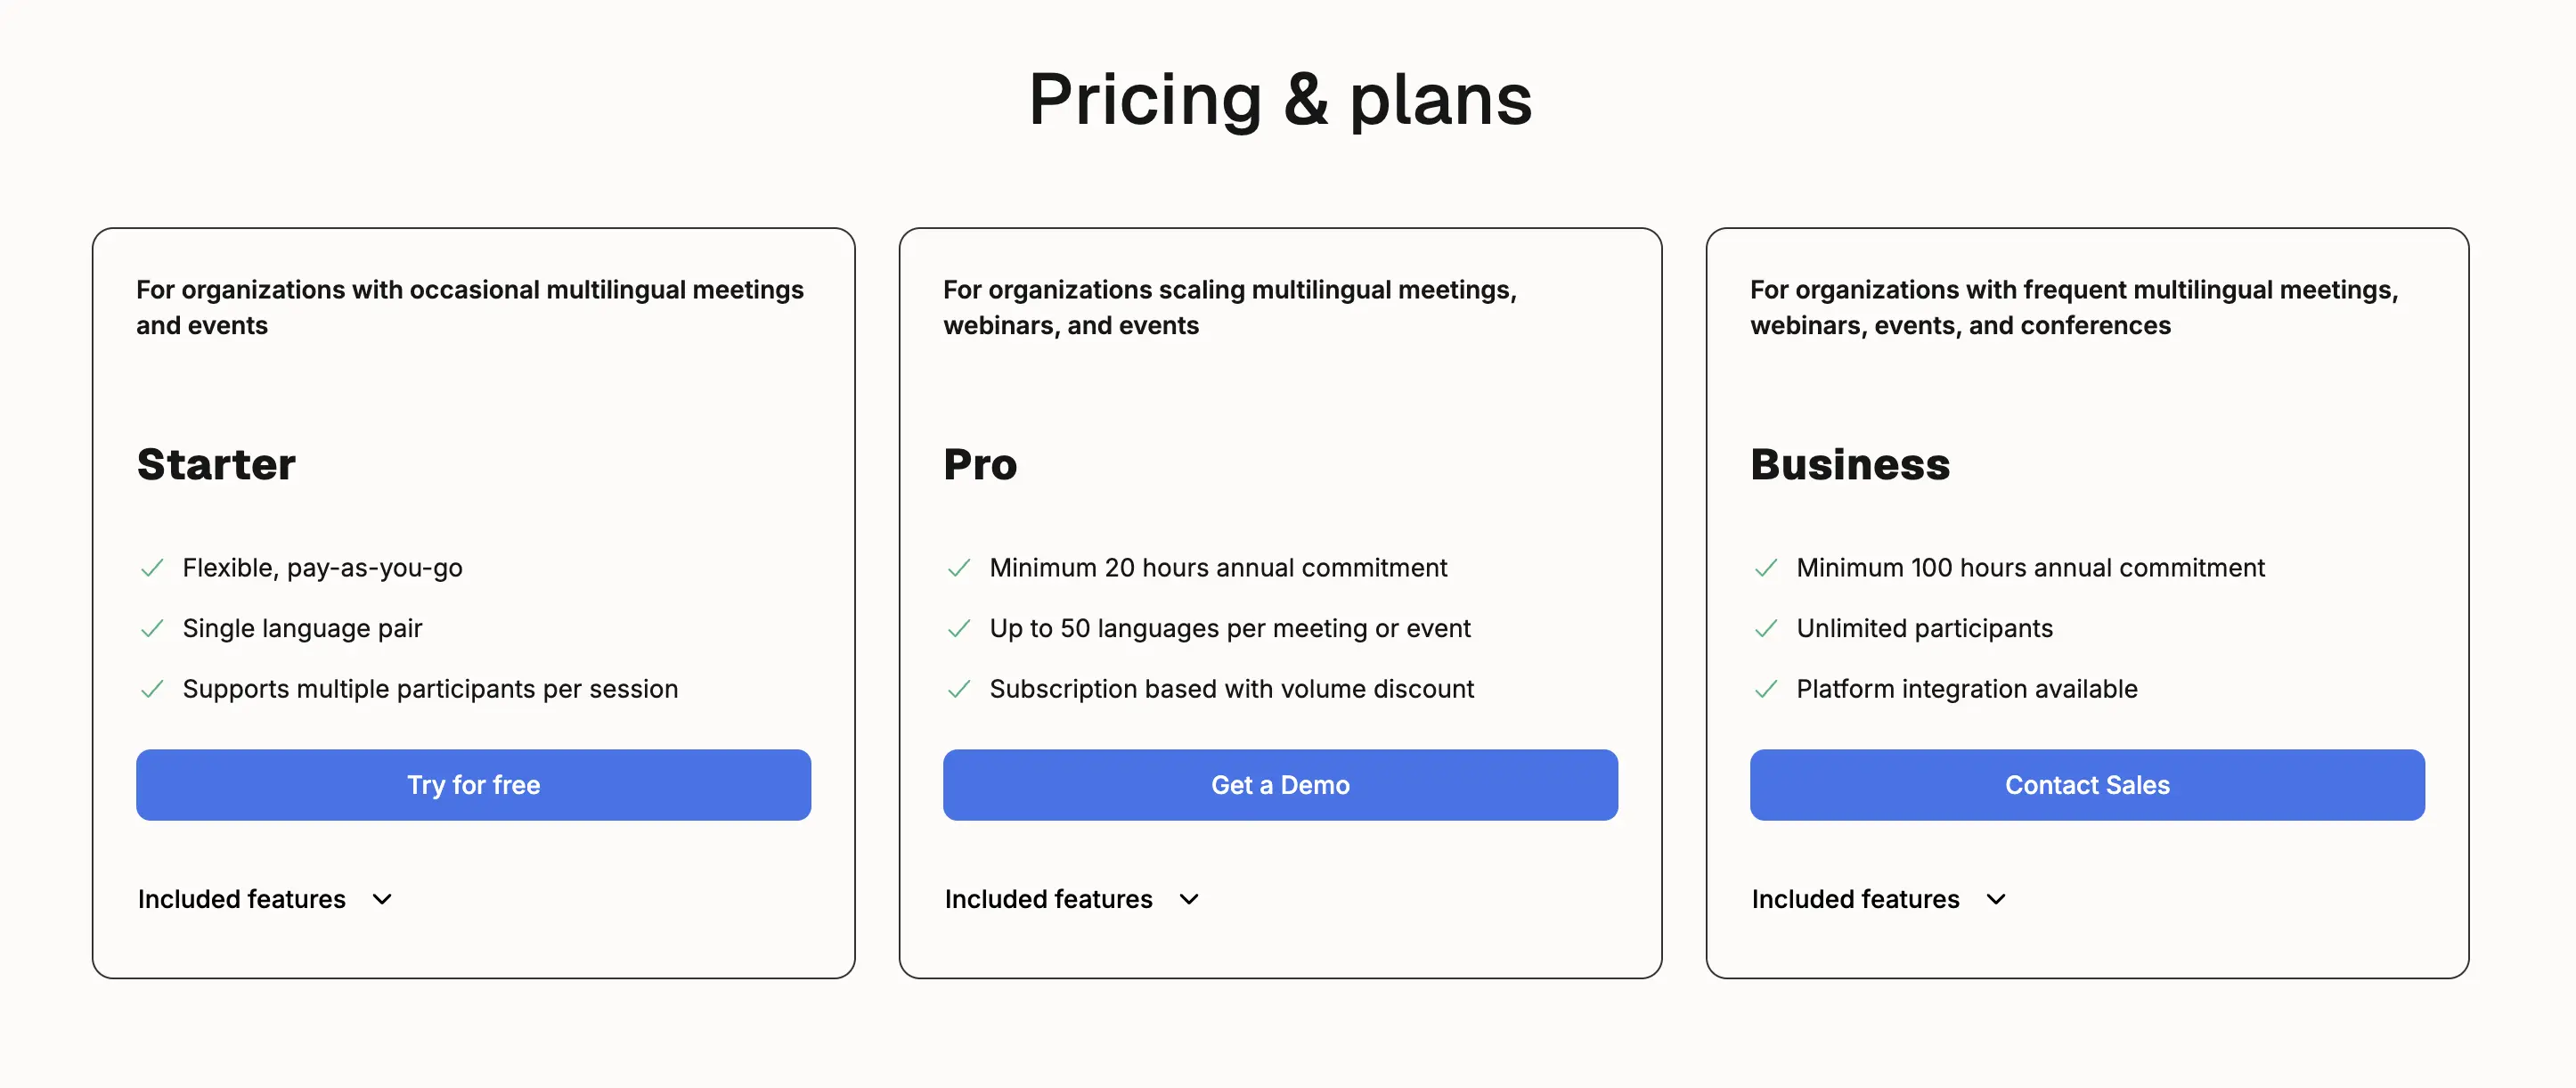Expand Included features under the Business plan
2576x1088 pixels.
tap(1855, 899)
